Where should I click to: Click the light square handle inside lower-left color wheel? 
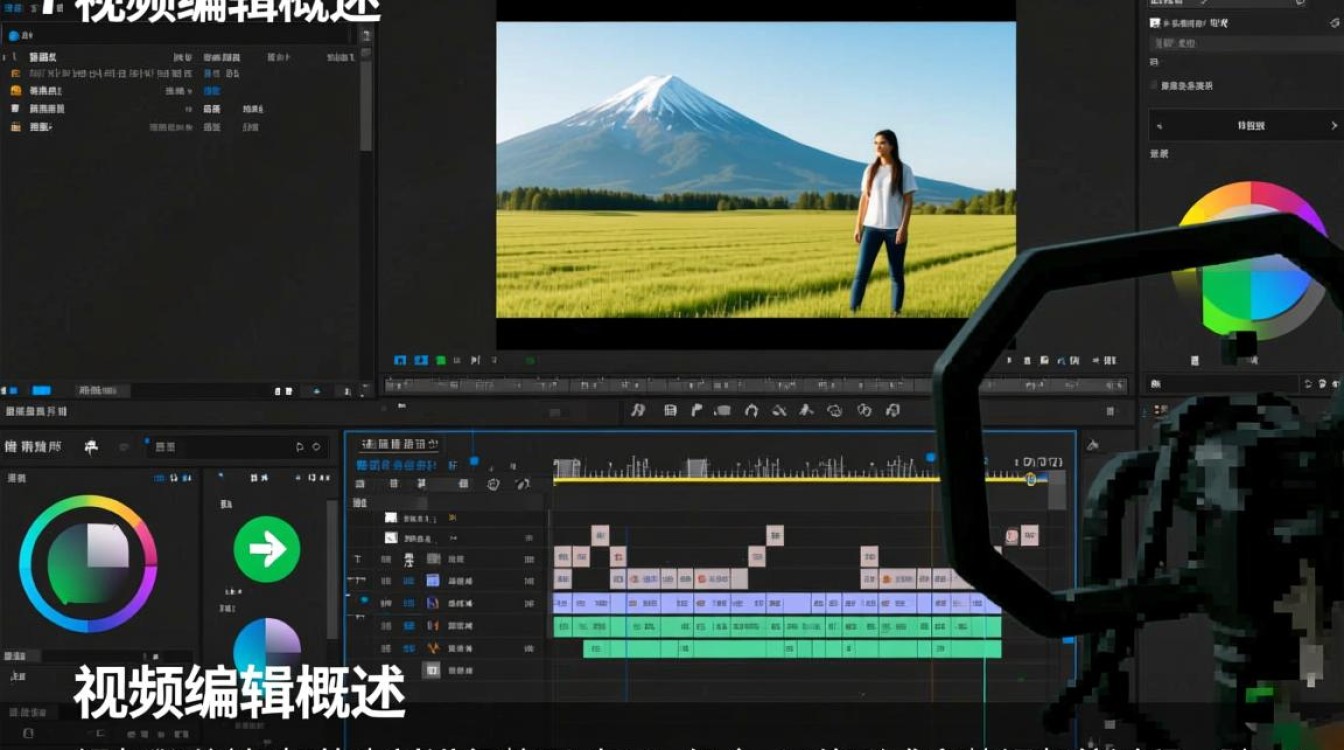[107, 546]
